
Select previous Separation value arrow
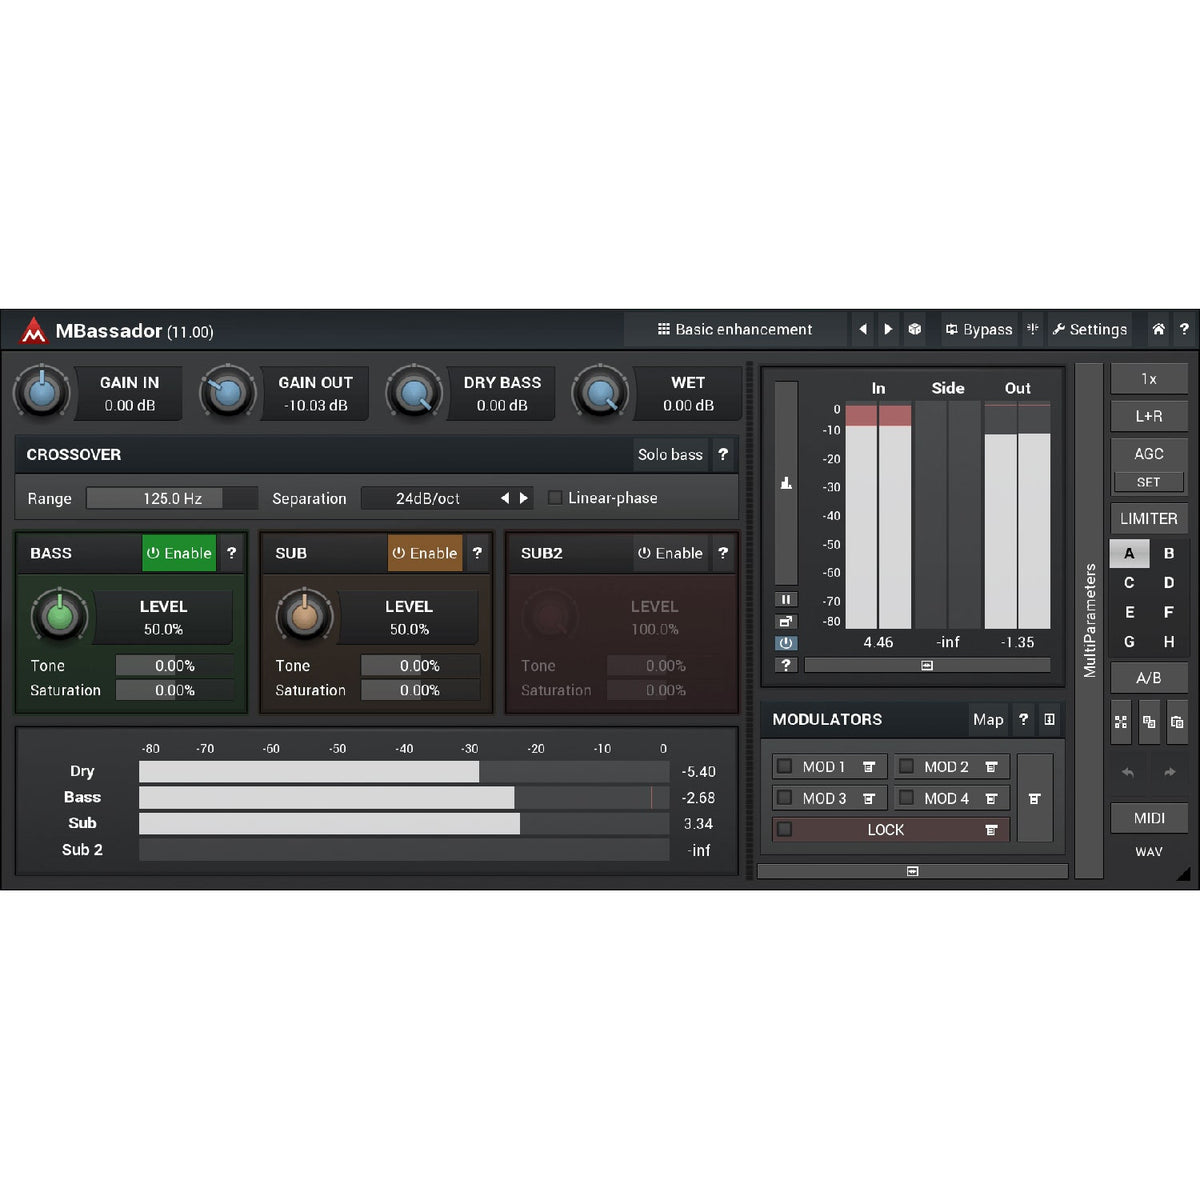pos(505,498)
